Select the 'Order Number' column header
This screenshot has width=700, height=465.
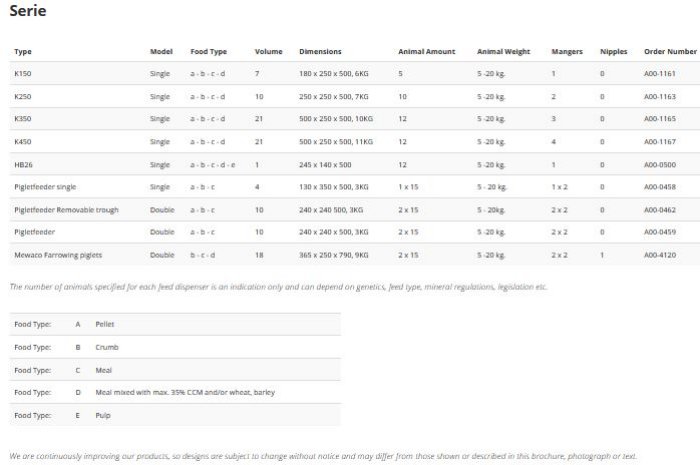pos(669,51)
